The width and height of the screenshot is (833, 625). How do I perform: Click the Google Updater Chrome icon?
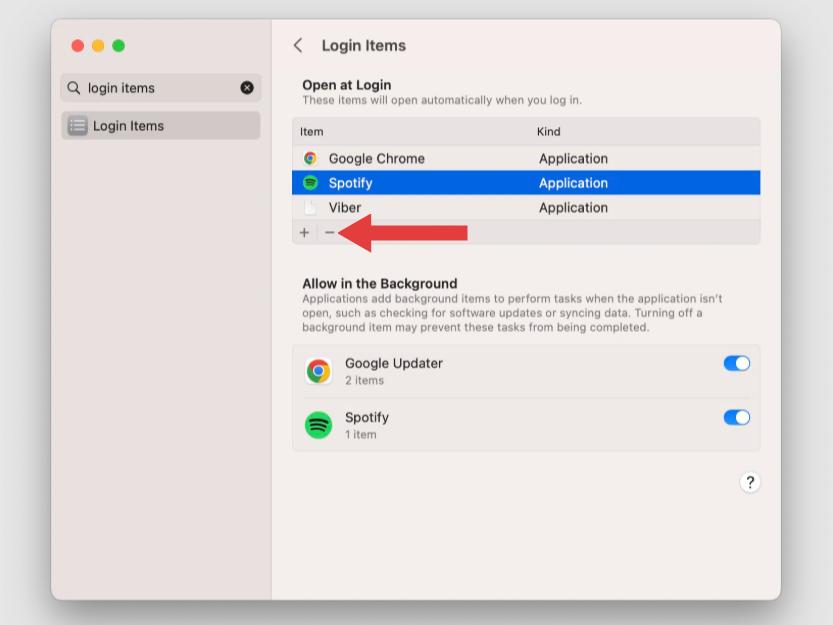point(318,371)
